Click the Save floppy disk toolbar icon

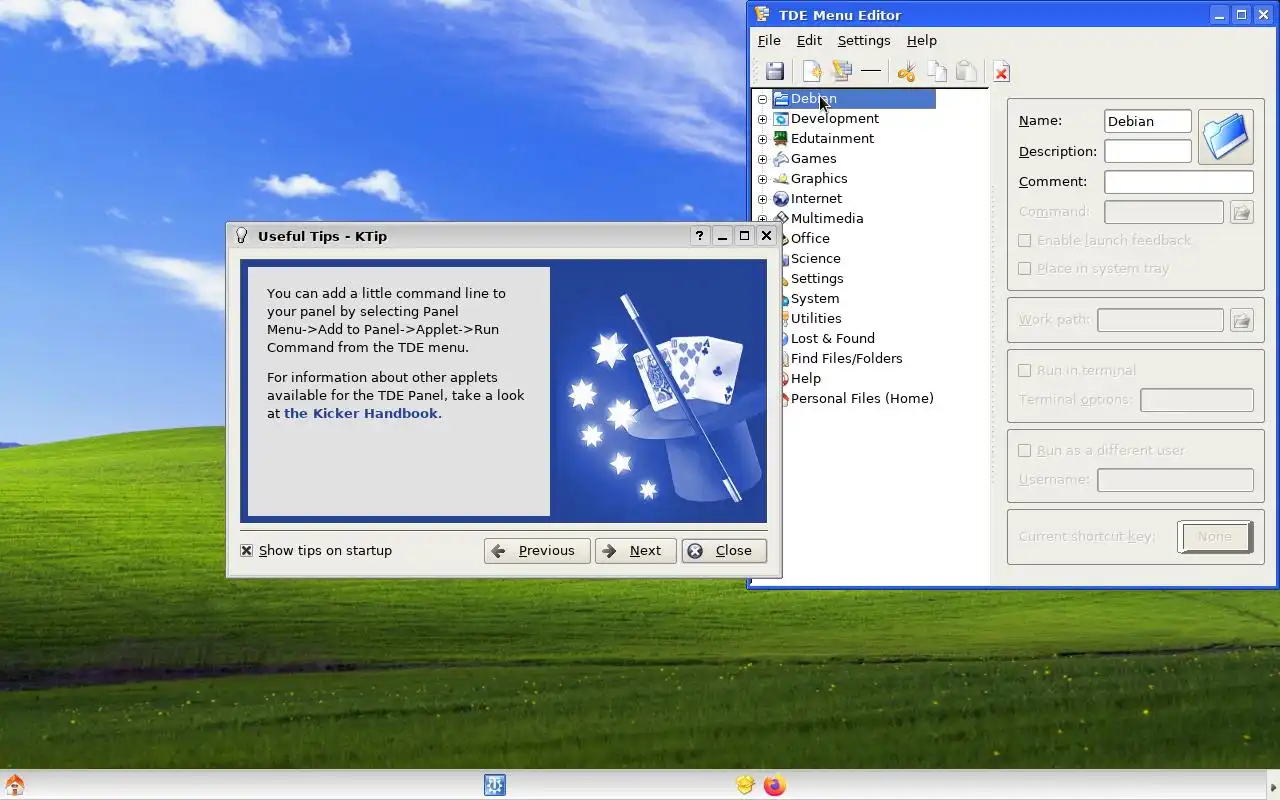[775, 71]
